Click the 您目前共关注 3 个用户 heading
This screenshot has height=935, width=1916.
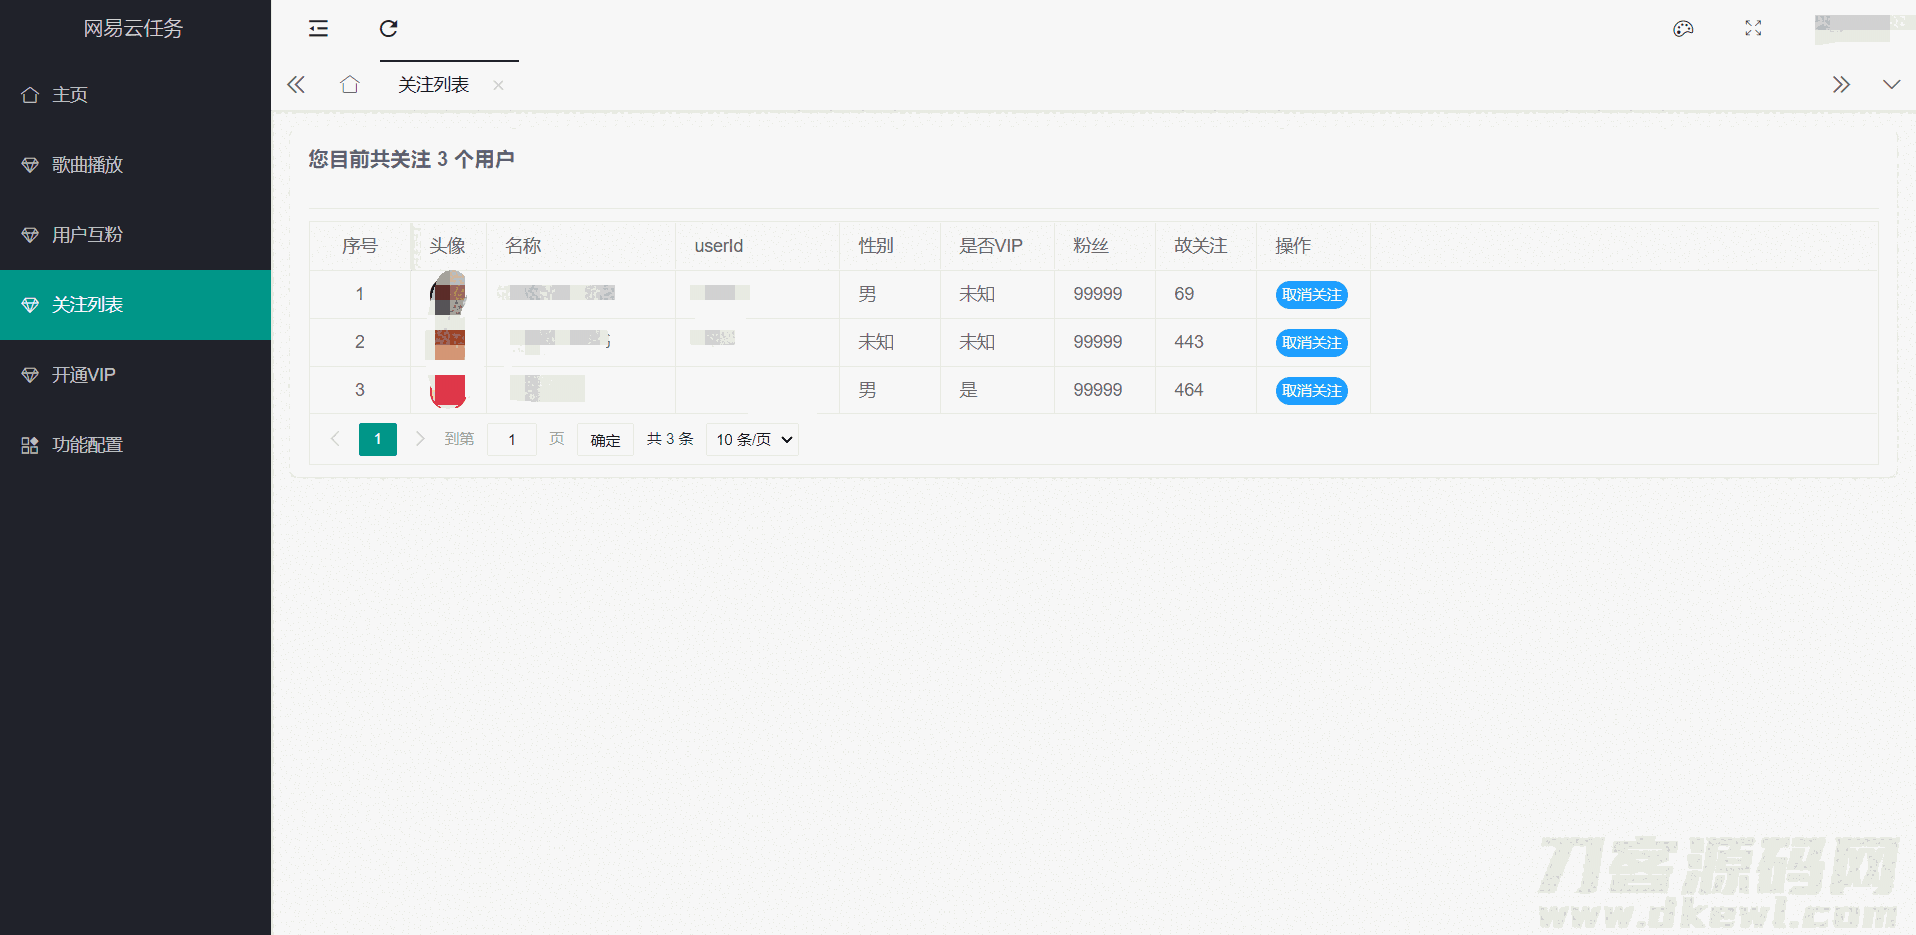tap(411, 159)
